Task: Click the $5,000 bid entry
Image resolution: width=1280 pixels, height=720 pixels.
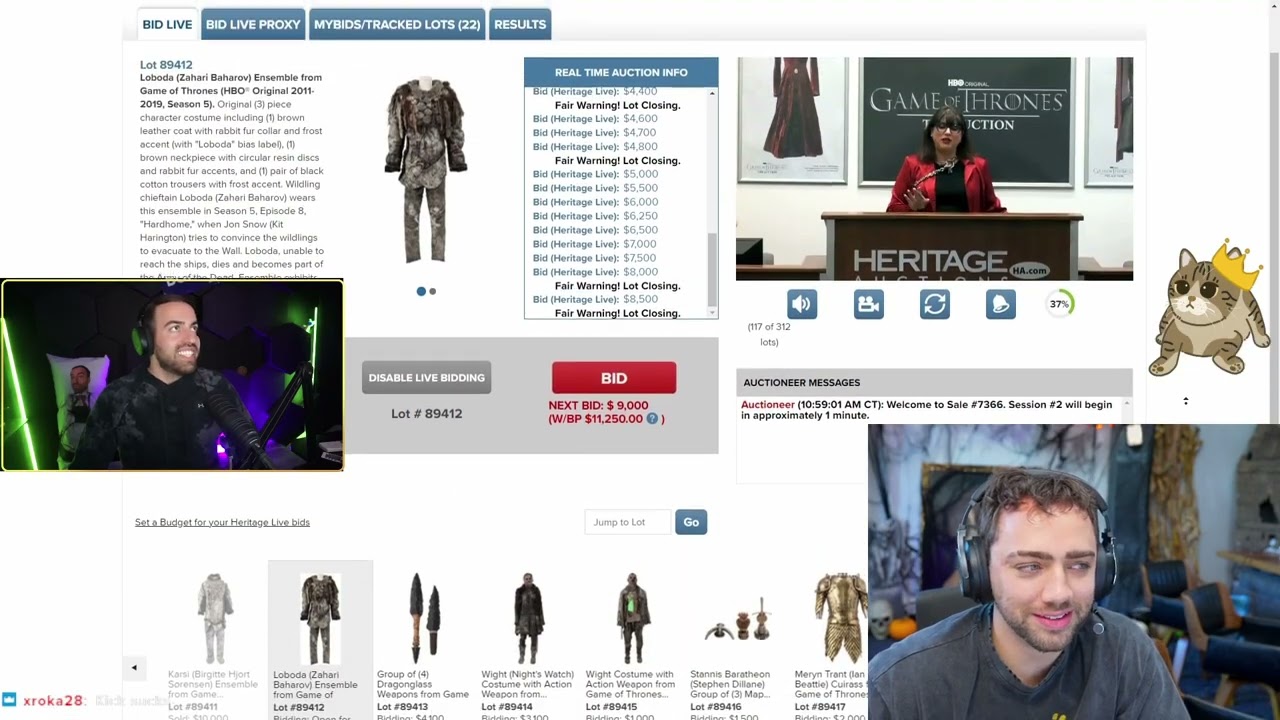Action: tap(596, 174)
